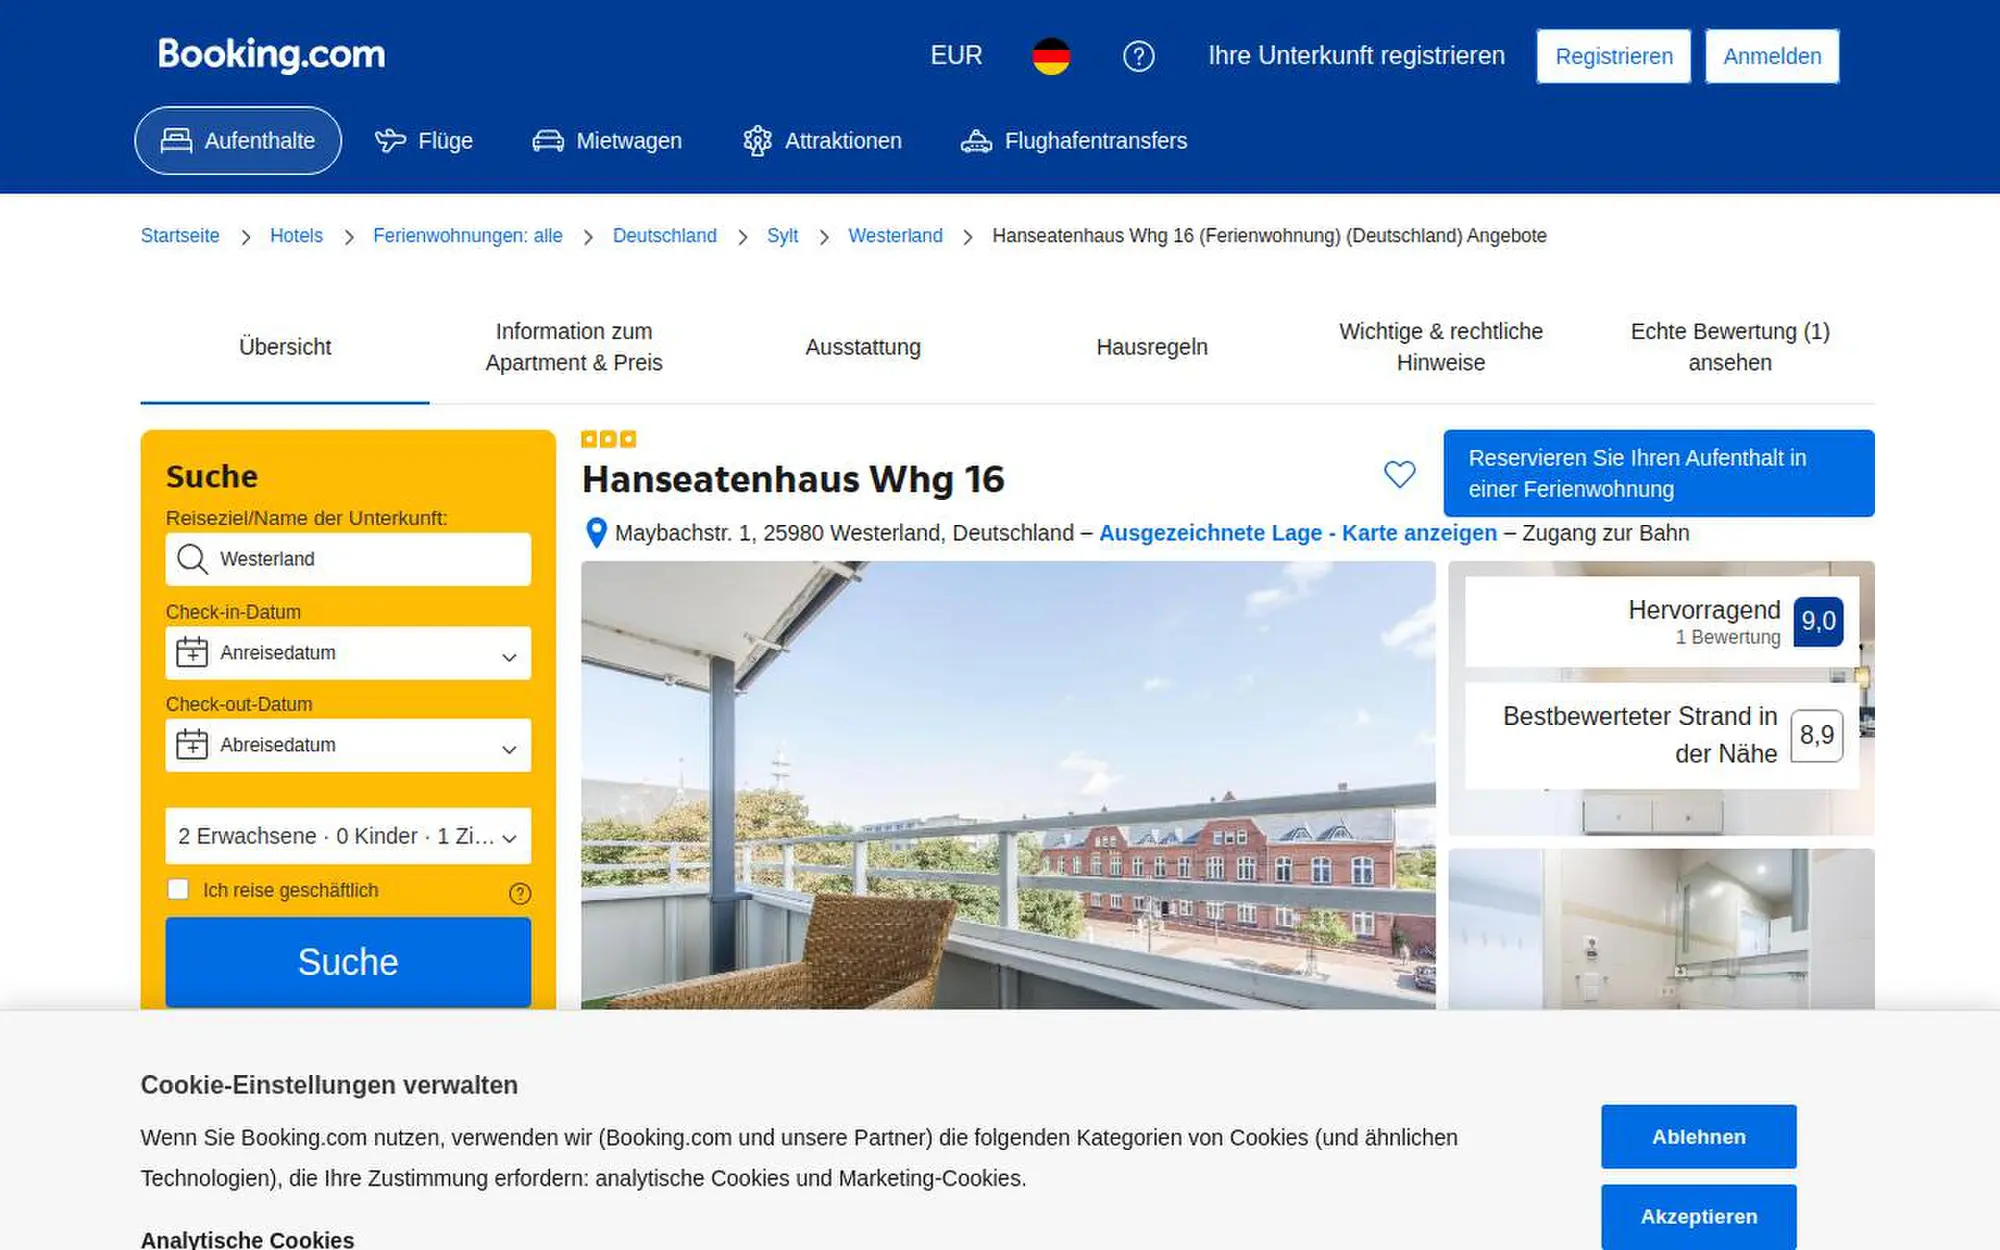Click the Westerland breadcrumb link

(x=895, y=236)
